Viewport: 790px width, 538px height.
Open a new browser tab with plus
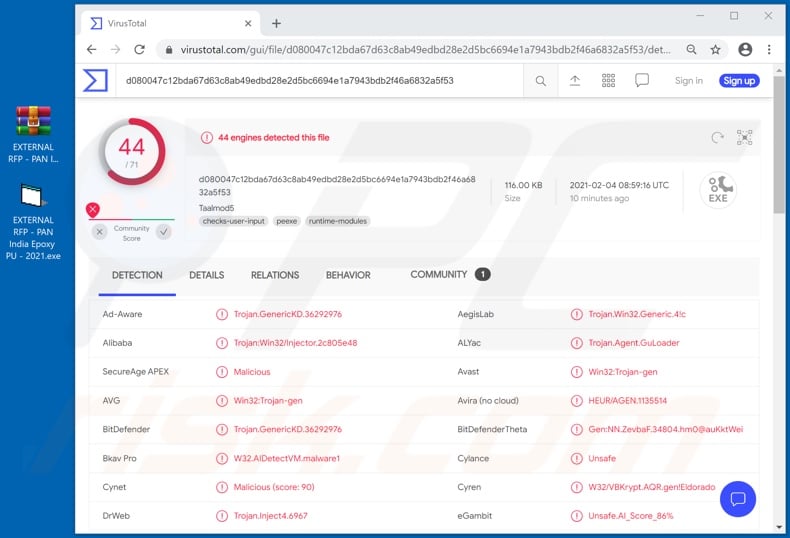click(276, 23)
